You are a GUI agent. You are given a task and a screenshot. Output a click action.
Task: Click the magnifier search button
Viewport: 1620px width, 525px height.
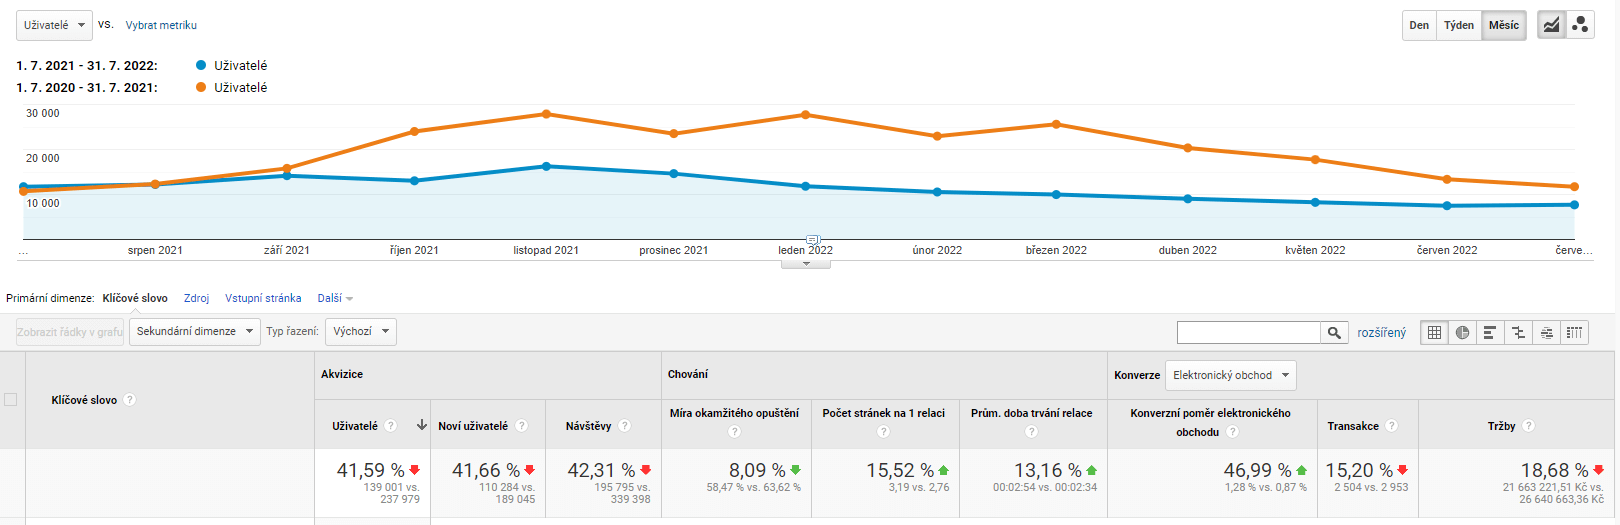pos(1334,332)
